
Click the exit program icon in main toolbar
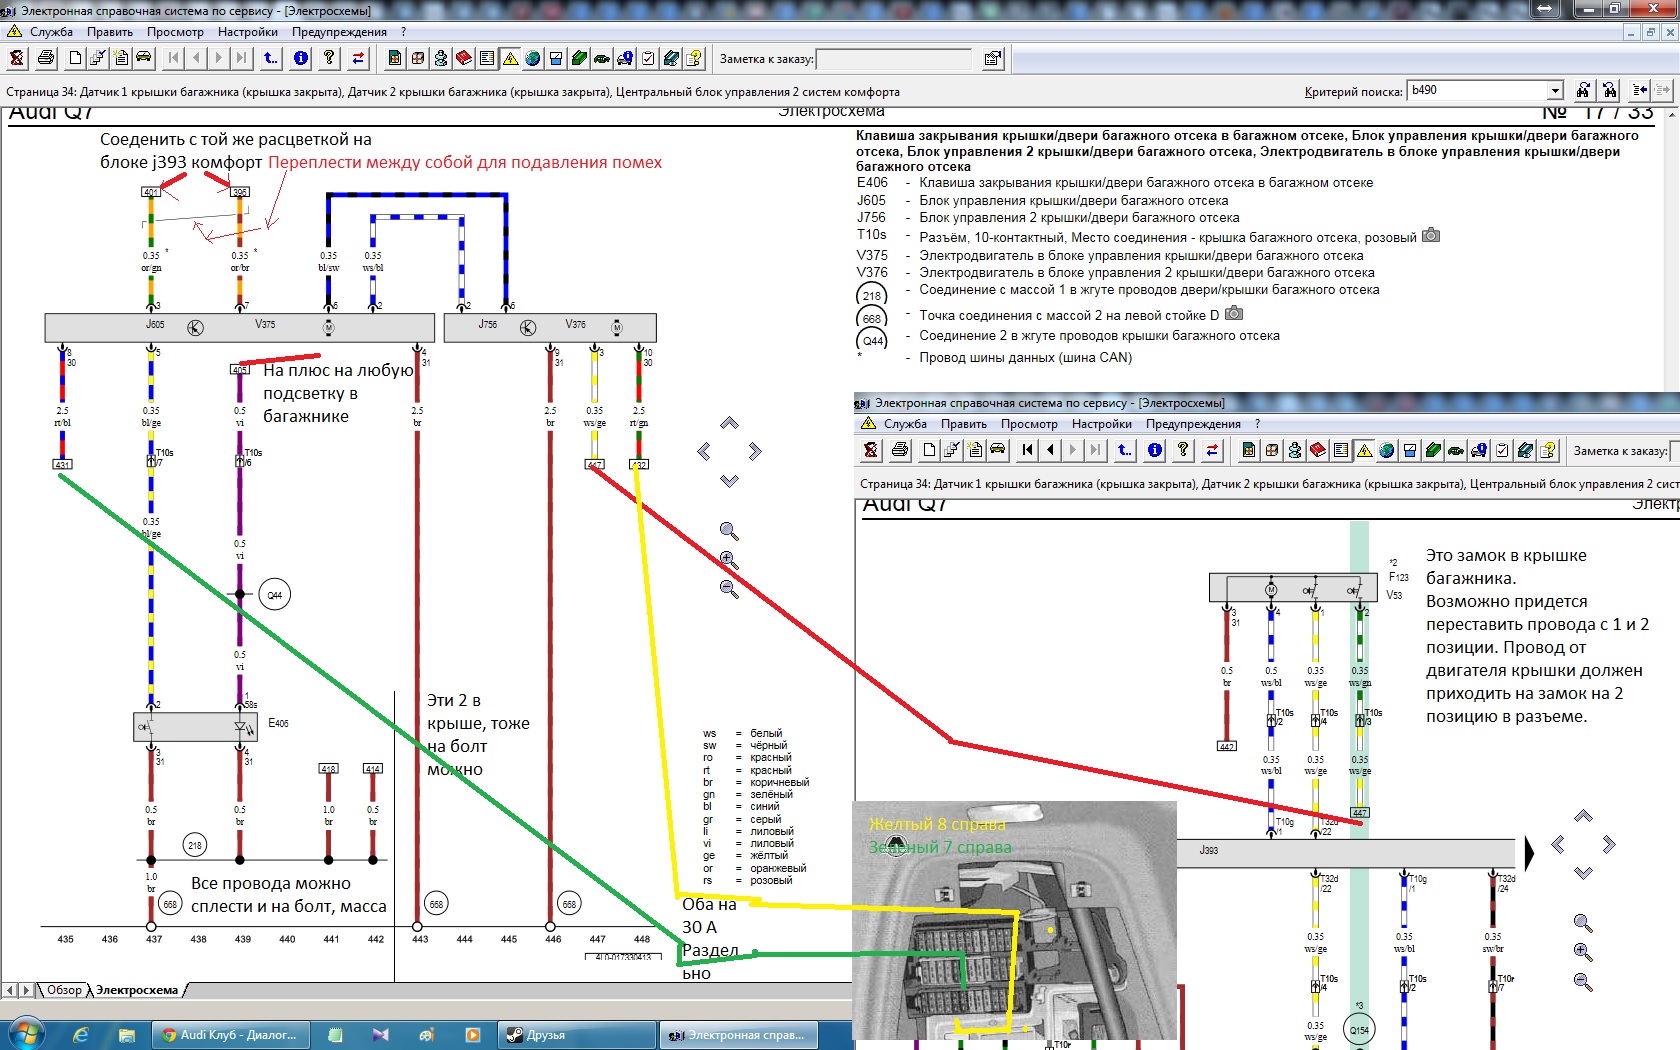17,58
